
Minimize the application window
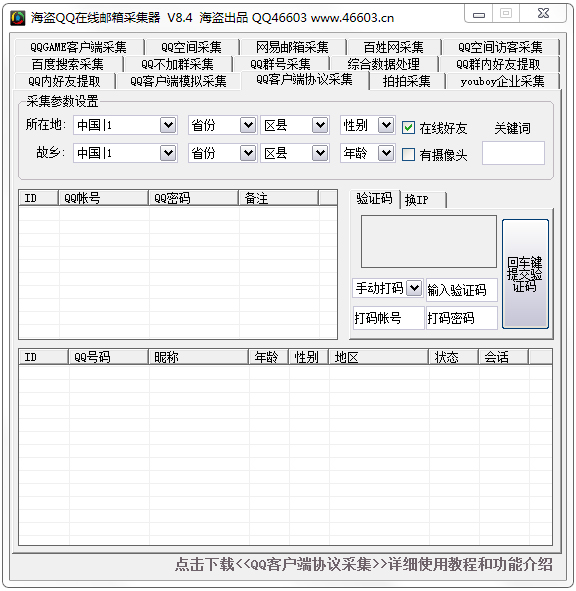point(479,15)
